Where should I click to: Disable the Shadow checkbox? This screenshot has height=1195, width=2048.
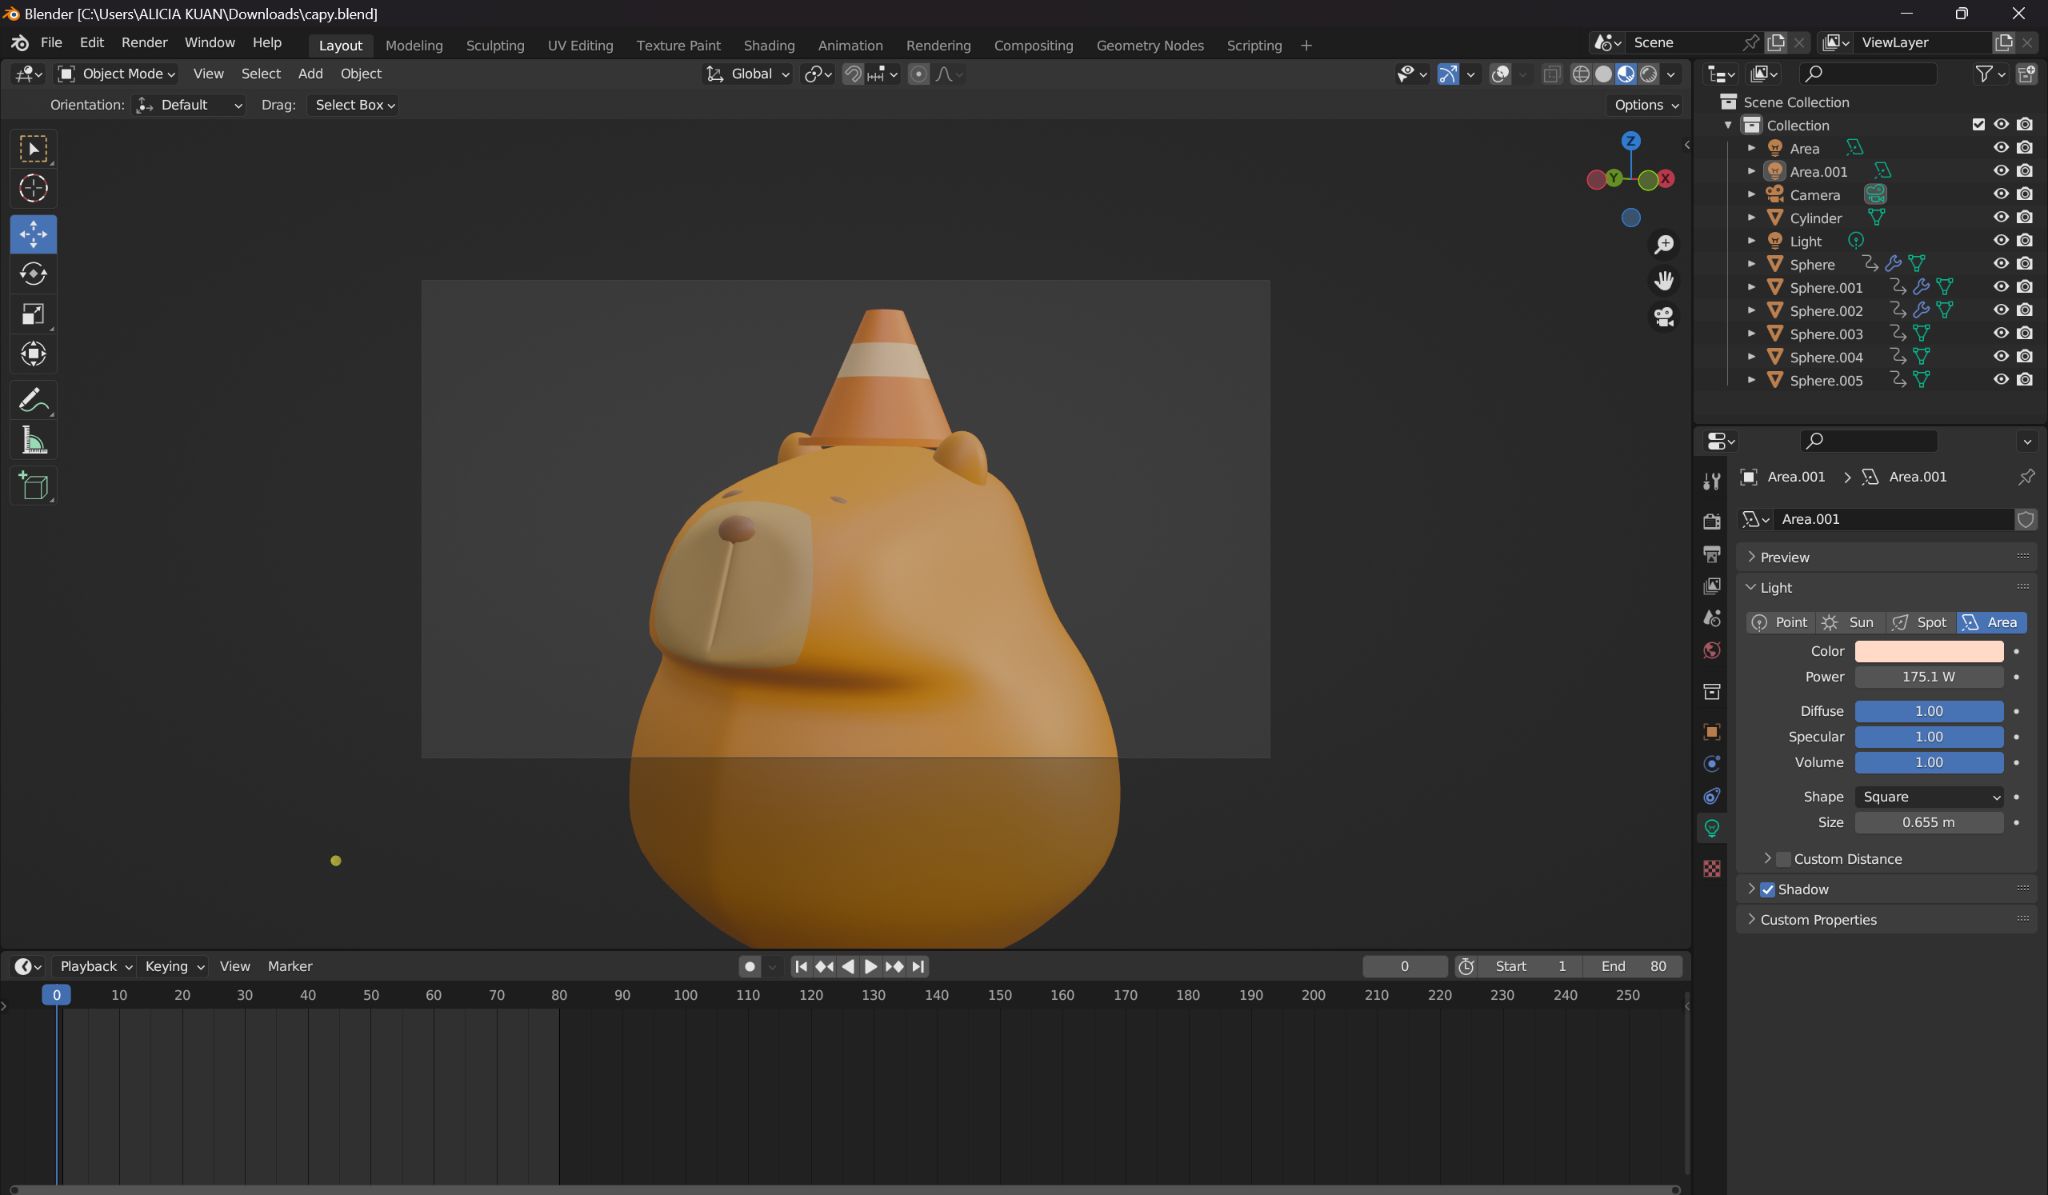(x=1768, y=889)
